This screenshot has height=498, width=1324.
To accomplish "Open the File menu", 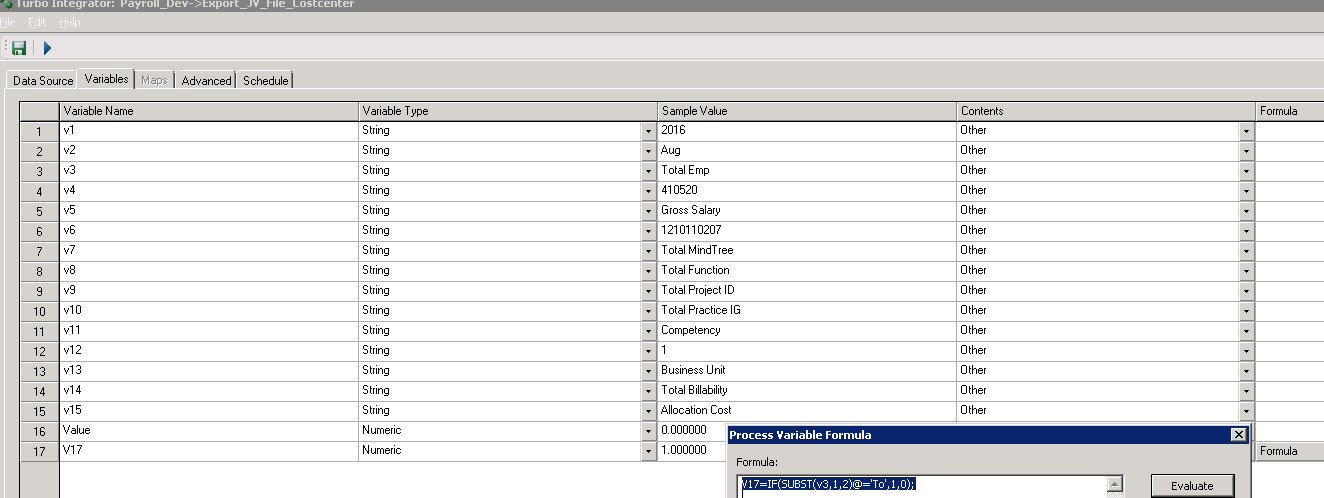I will [8, 22].
